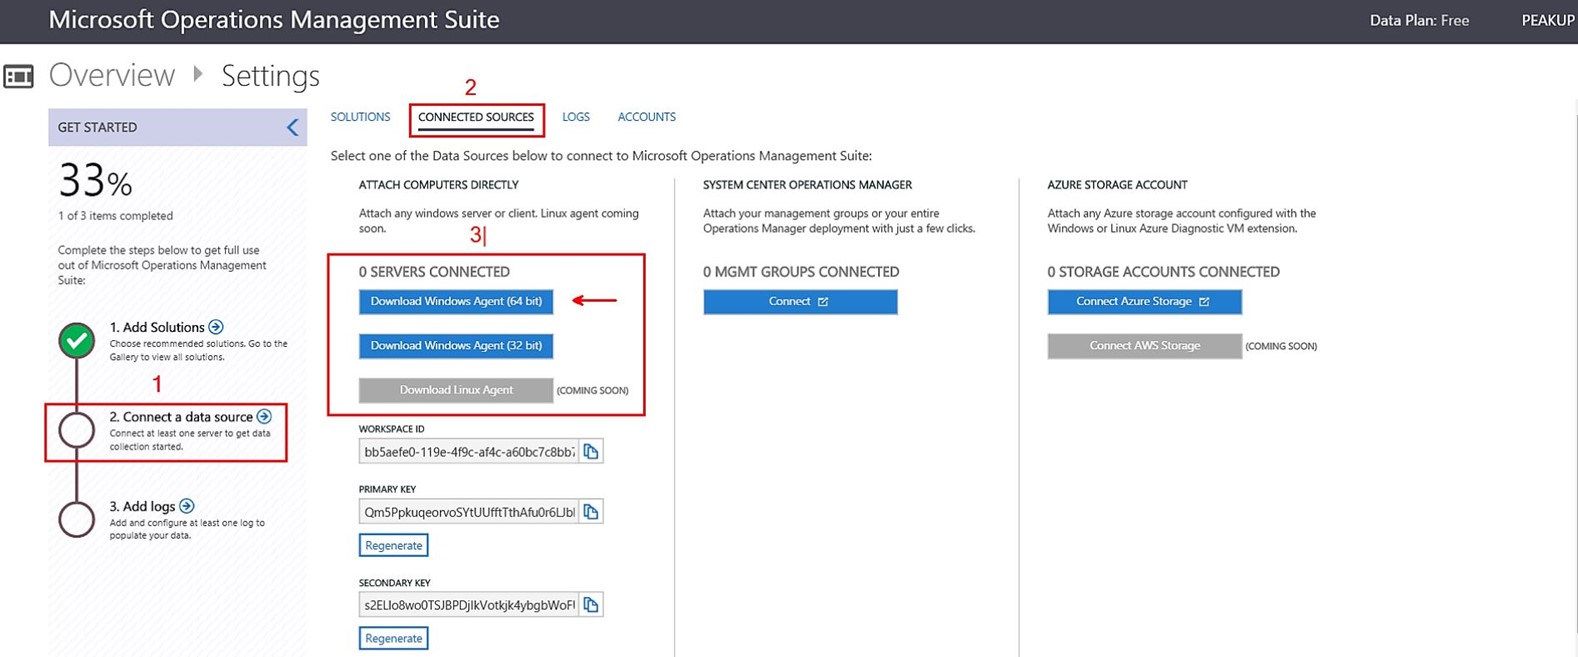This screenshot has height=657, width=1578.
Task: Click the AZURE STORAGE ACCOUNT heading
Action: (x=1118, y=185)
